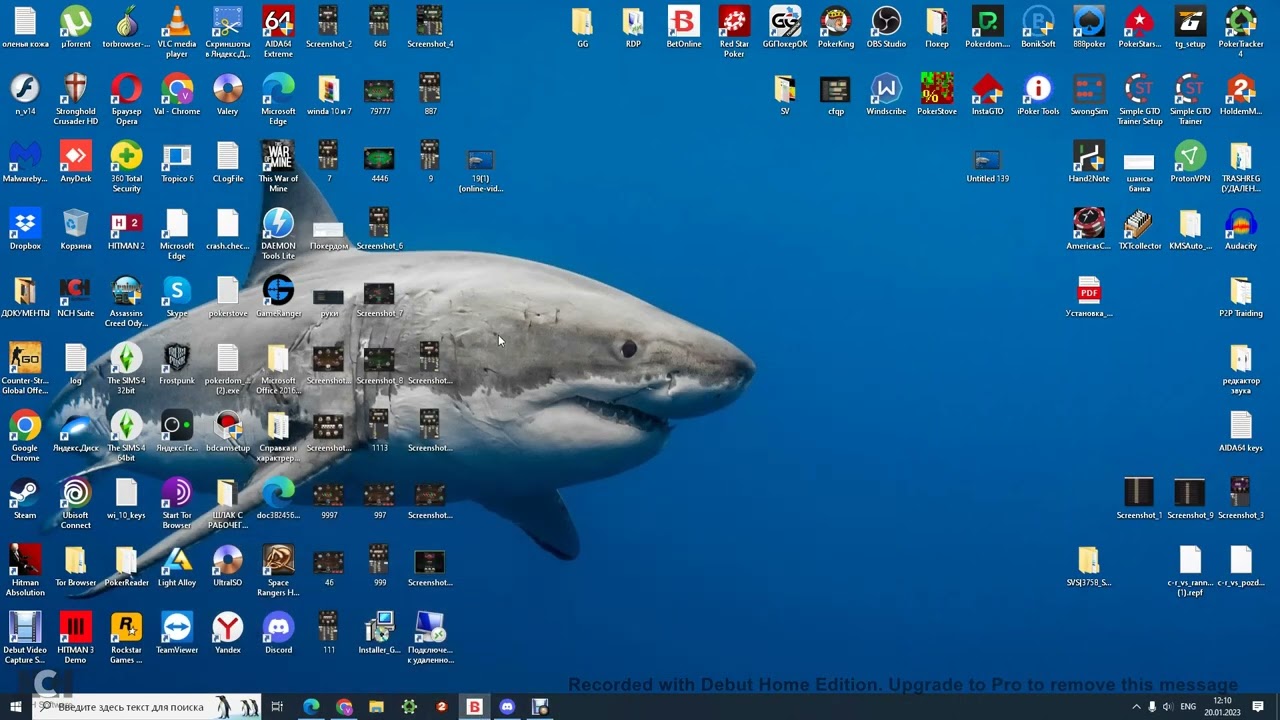Select the Skype desktop icon
The image size is (1280, 720).
coord(177,297)
